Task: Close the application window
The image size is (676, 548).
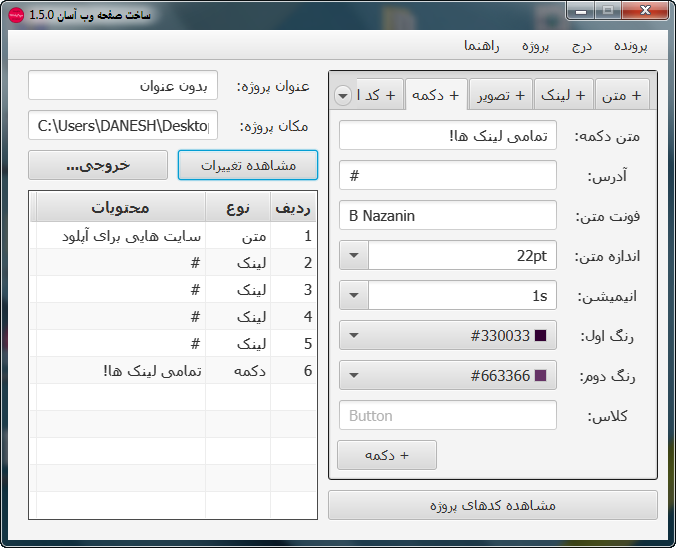Action: tap(645, 10)
